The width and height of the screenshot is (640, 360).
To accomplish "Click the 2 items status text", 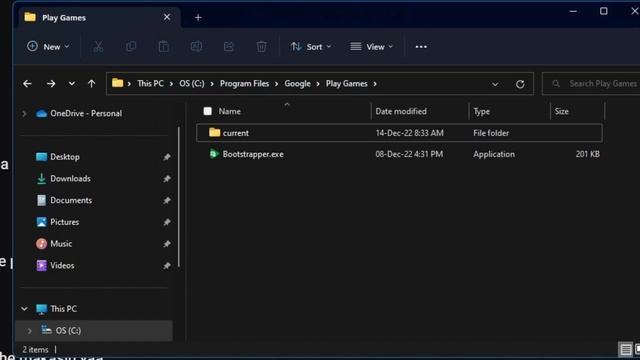I will click(36, 350).
